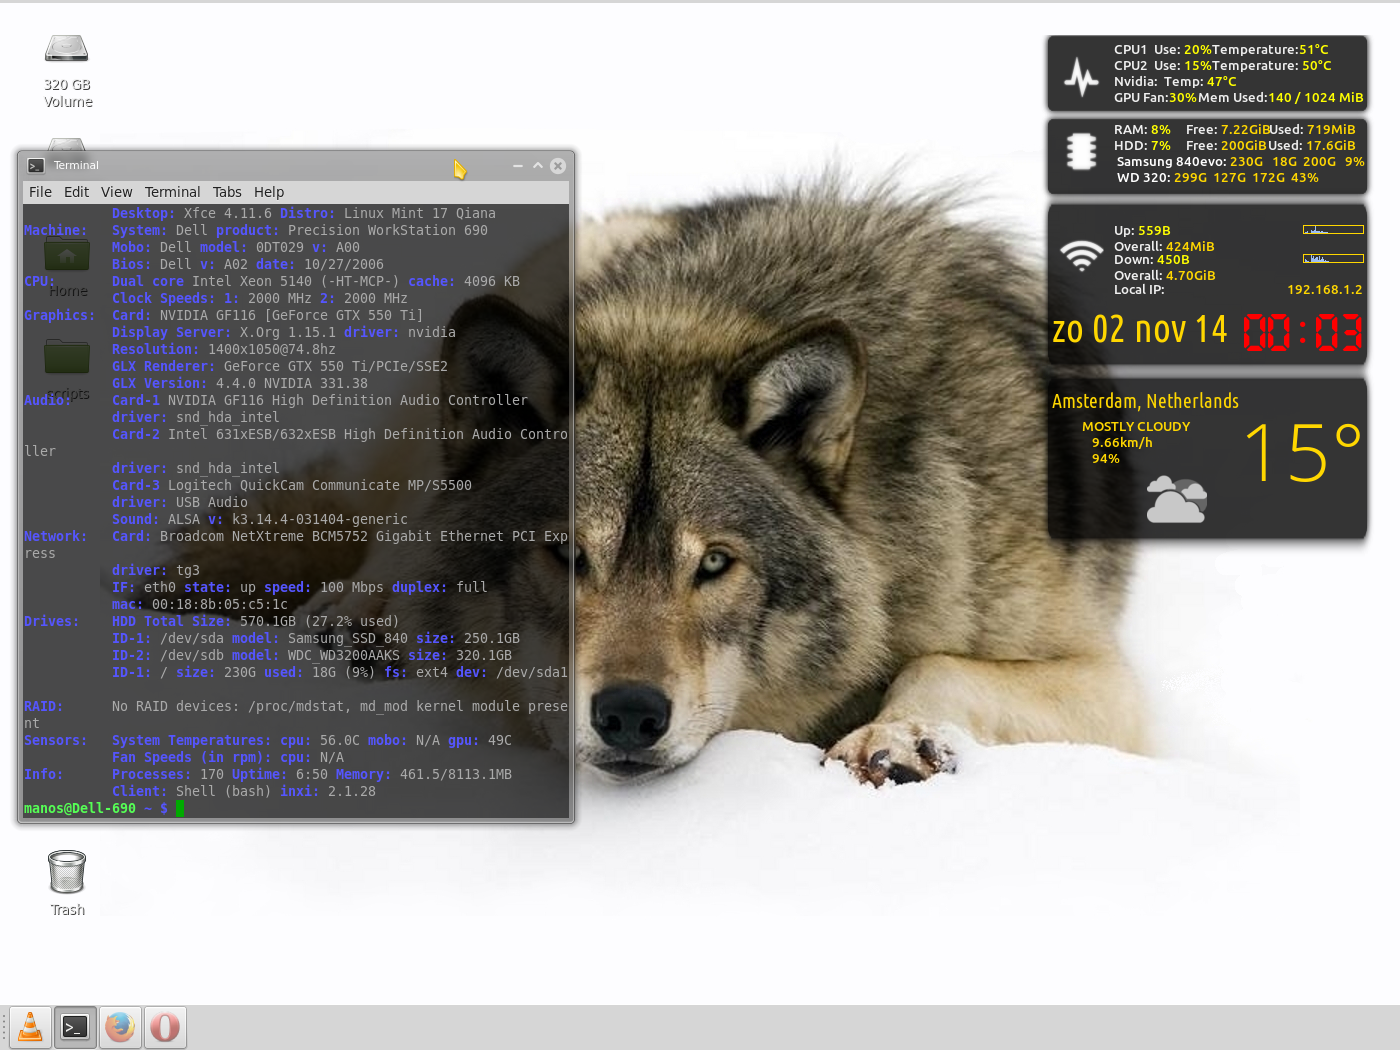Click the 'GPU Fan:30%' reading

click(1155, 98)
